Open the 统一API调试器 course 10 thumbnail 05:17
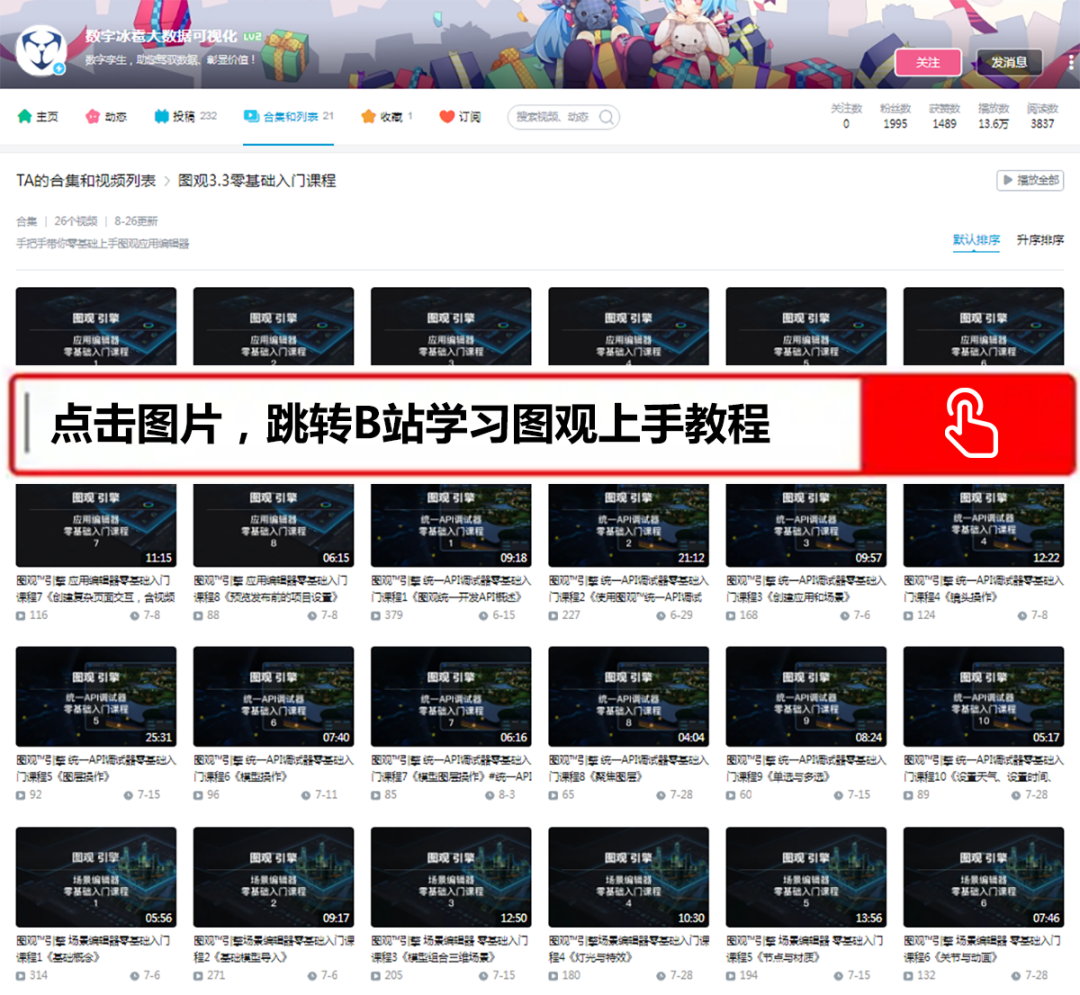The image size is (1080, 995). tap(984, 697)
